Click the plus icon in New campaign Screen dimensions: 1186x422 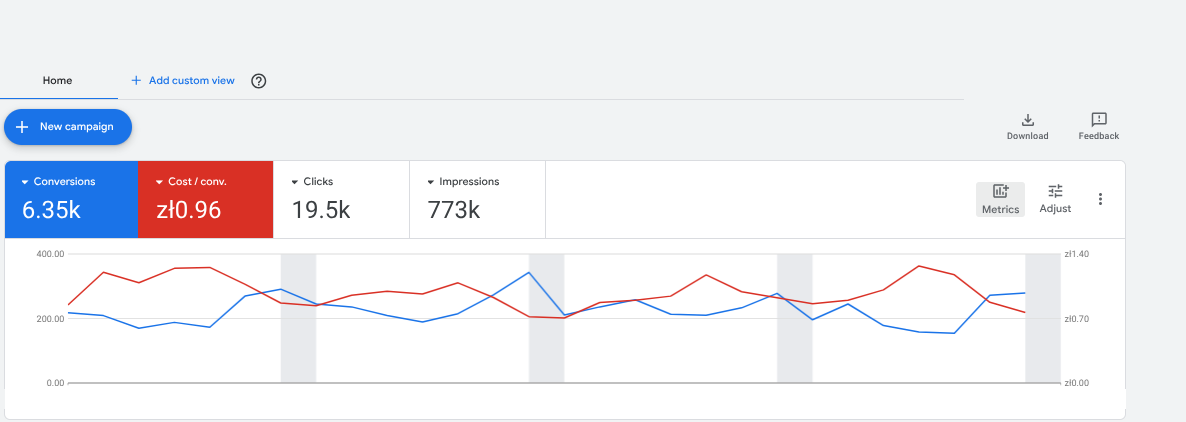(x=23, y=127)
